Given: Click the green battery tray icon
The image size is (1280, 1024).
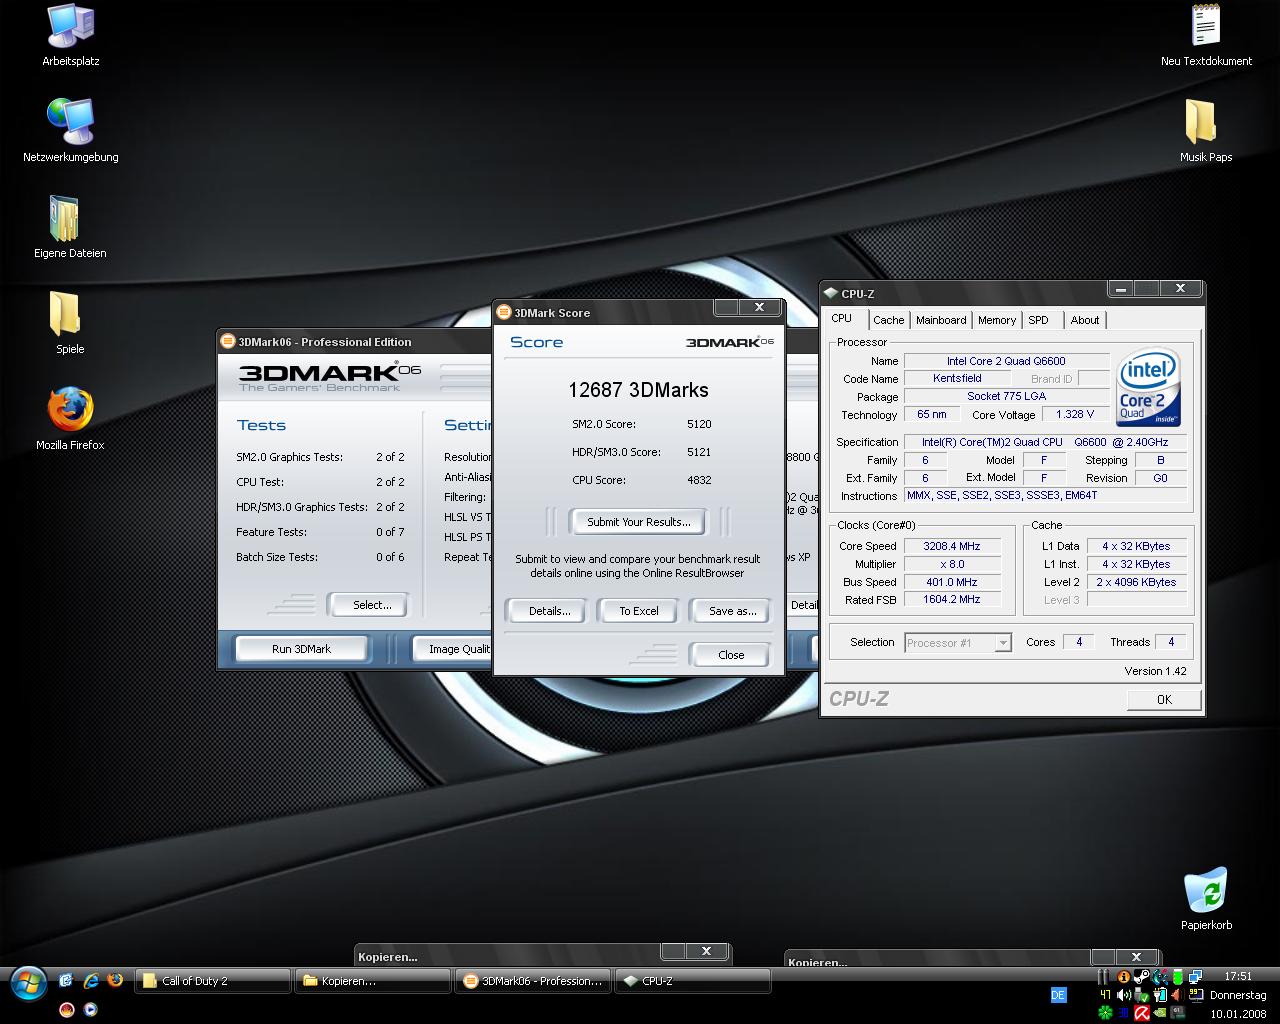Looking at the screenshot, I should (1178, 977).
